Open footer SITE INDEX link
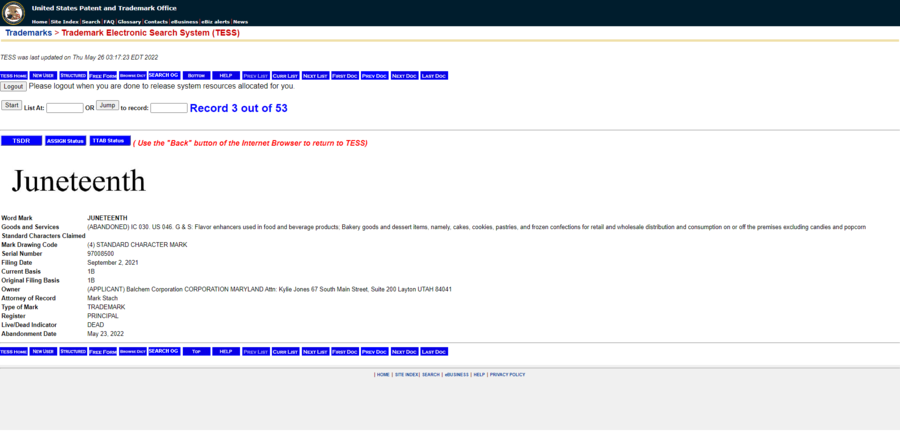Image resolution: width=900 pixels, height=431 pixels. (x=406, y=375)
